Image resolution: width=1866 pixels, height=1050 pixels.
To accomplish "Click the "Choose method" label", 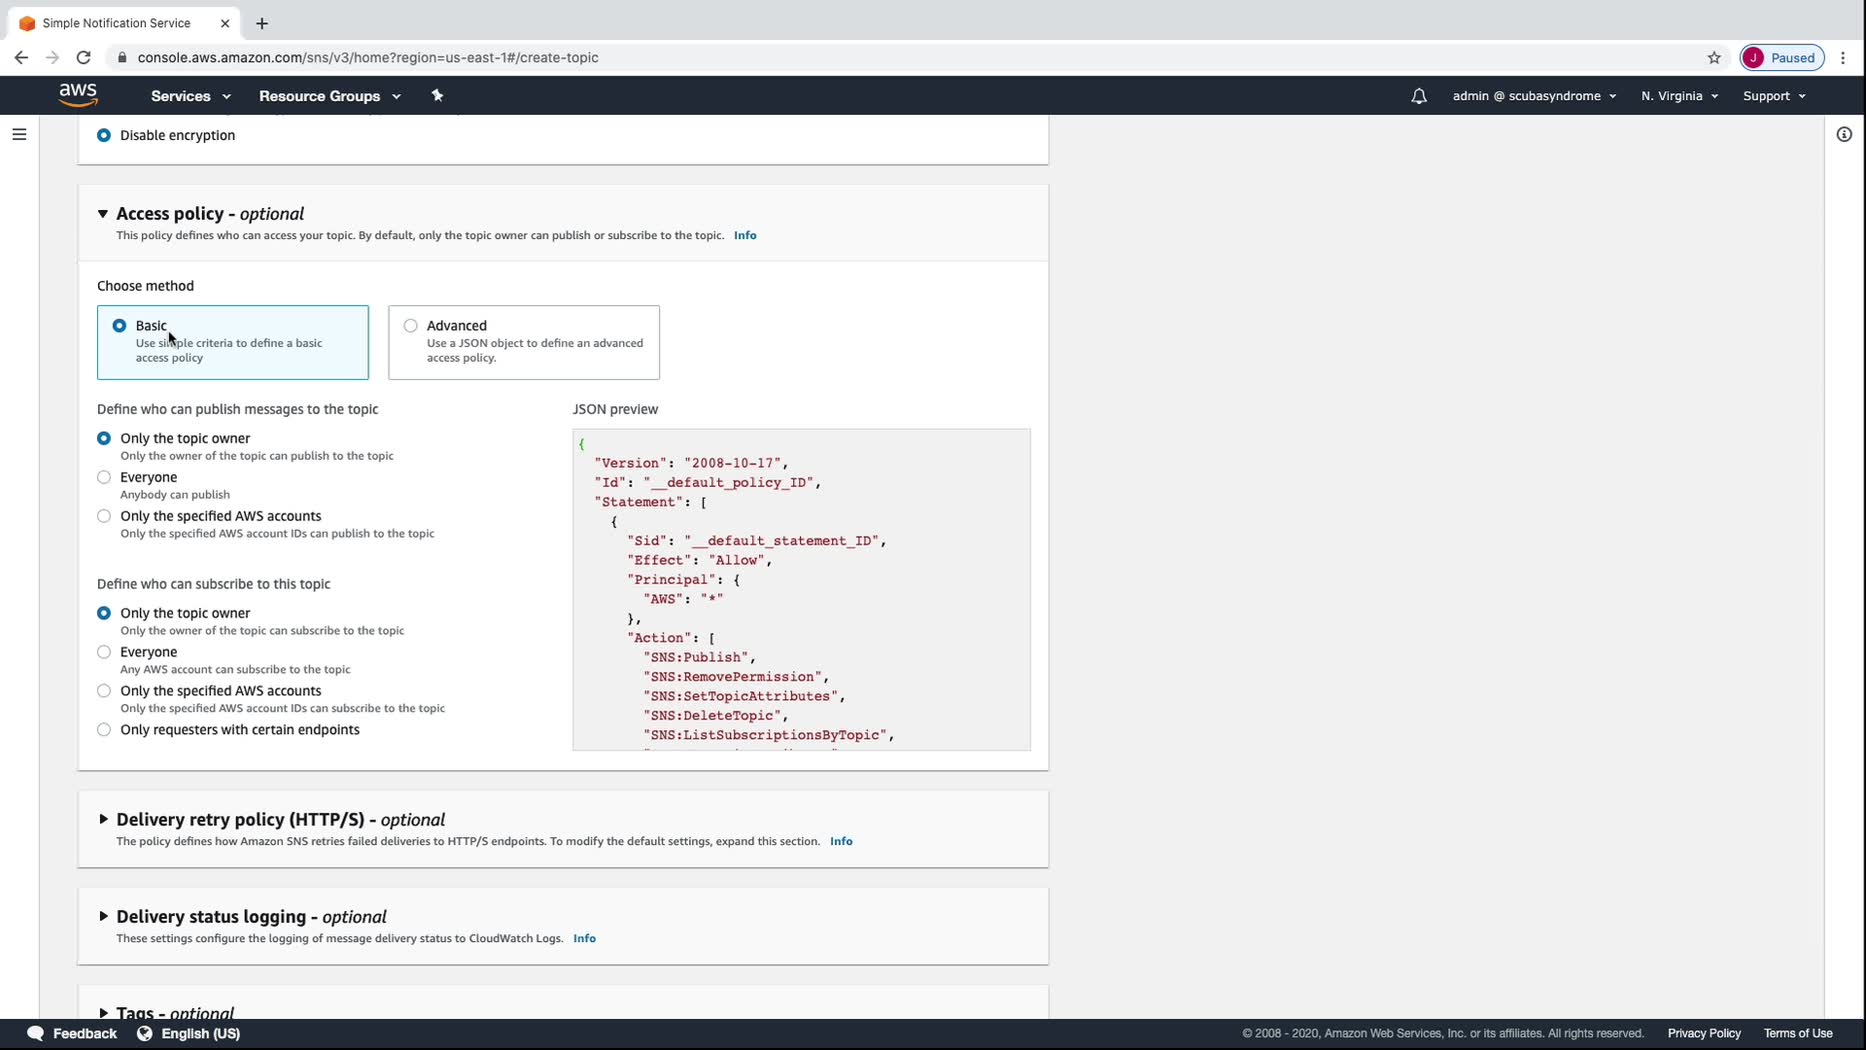I will 145,286.
